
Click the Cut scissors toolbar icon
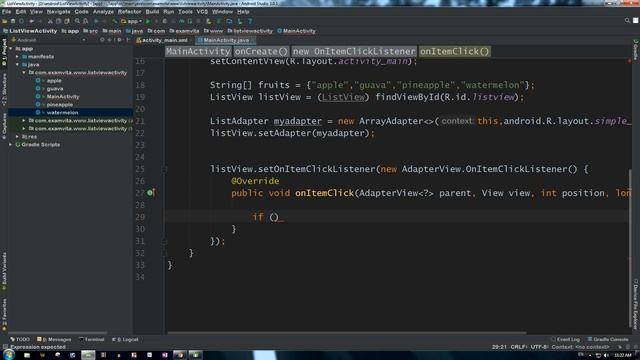pyautogui.click(x=50, y=21)
